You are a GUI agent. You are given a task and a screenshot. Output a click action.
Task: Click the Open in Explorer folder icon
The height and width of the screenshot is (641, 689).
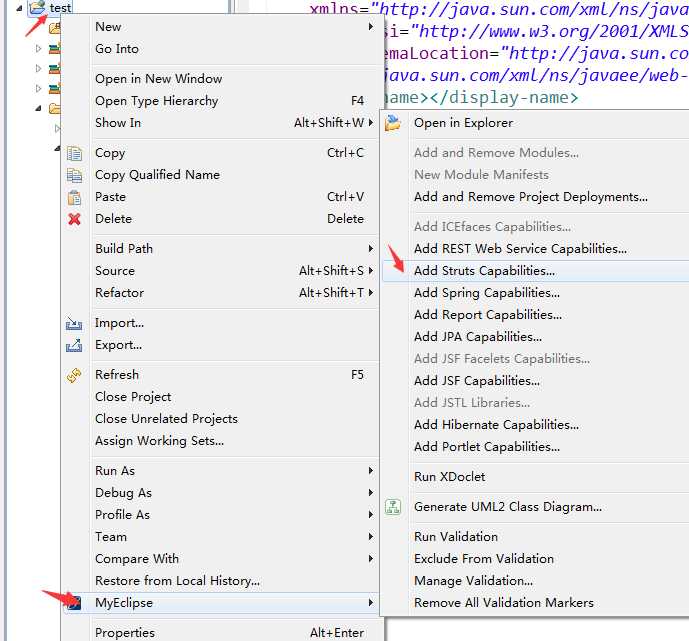[392, 123]
